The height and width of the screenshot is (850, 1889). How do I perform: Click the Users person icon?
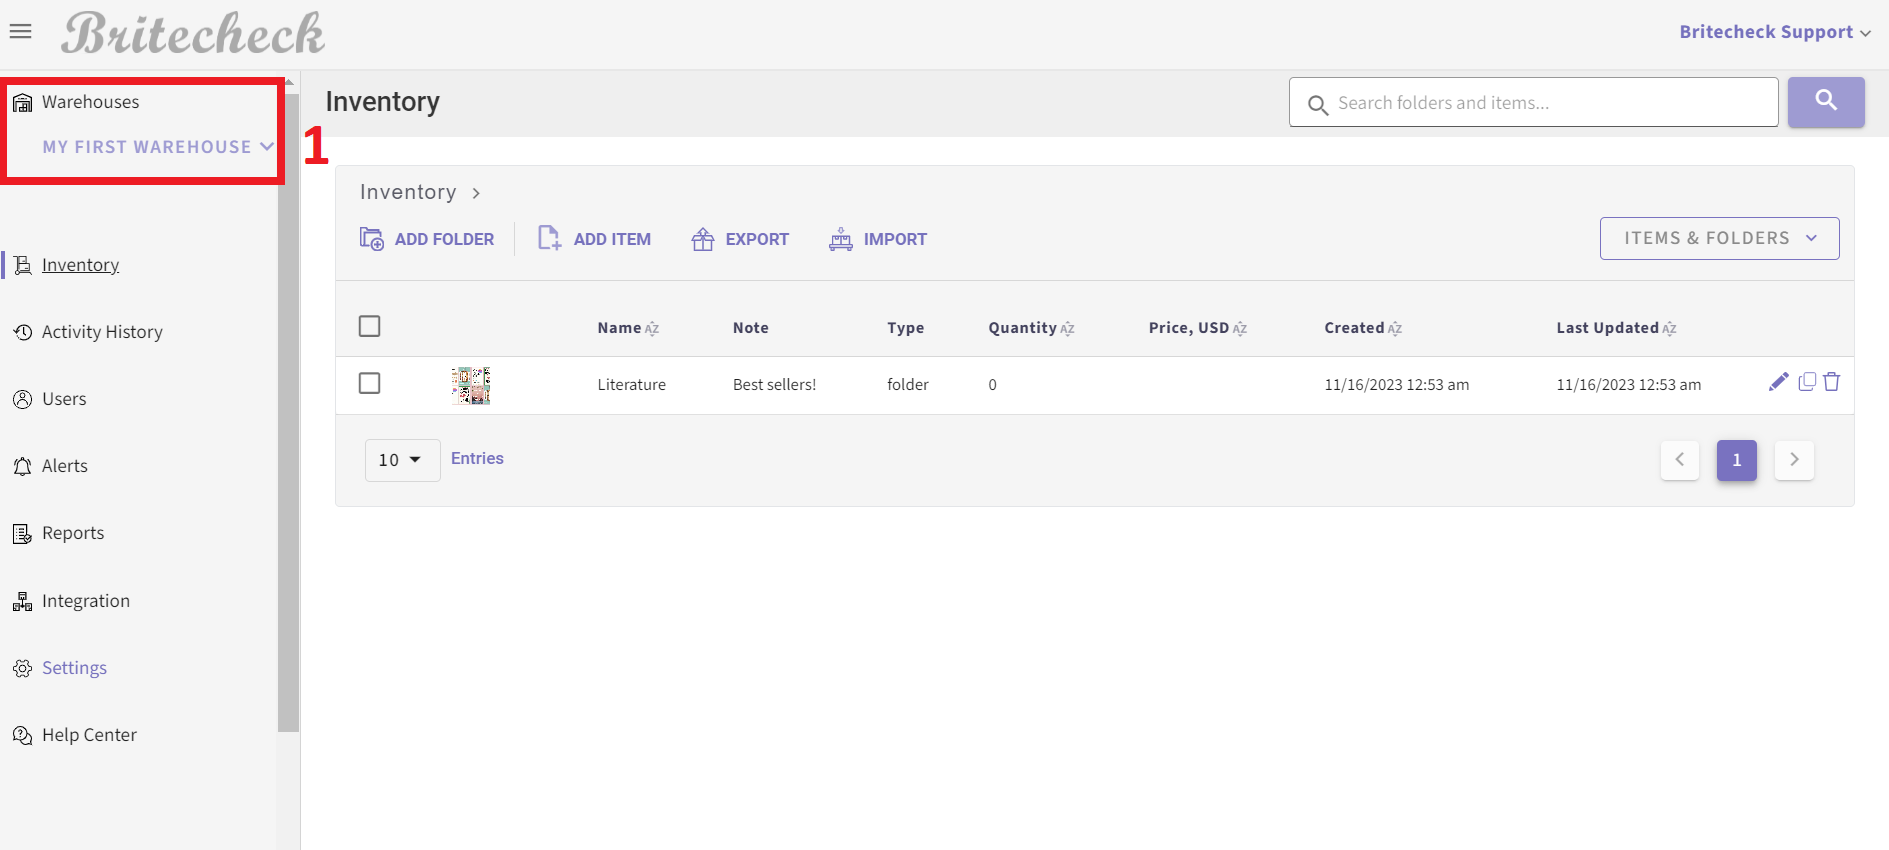[x=22, y=399]
